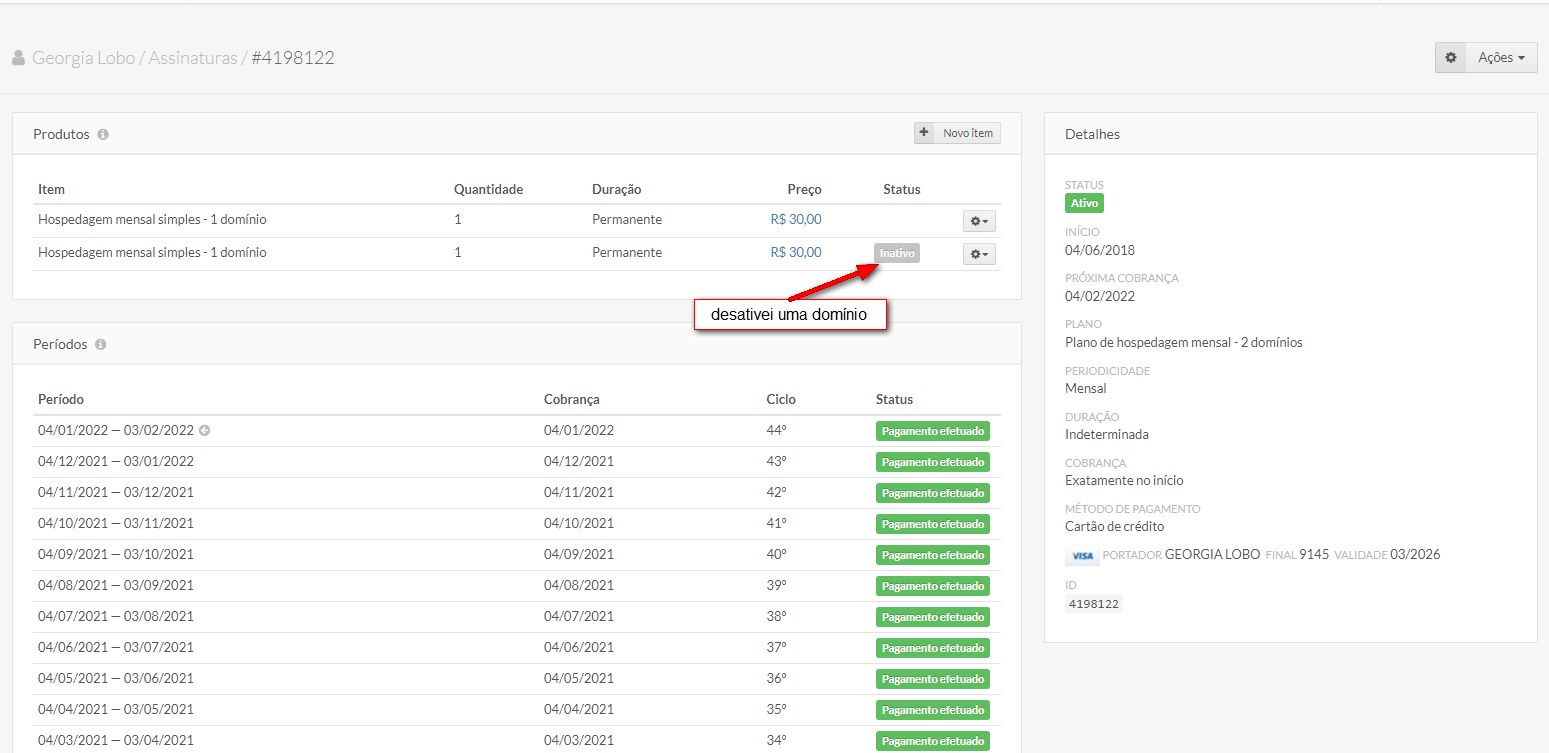Click the gear icon beside Ações
Screen dimensions: 1549x753
[x=1451, y=58]
